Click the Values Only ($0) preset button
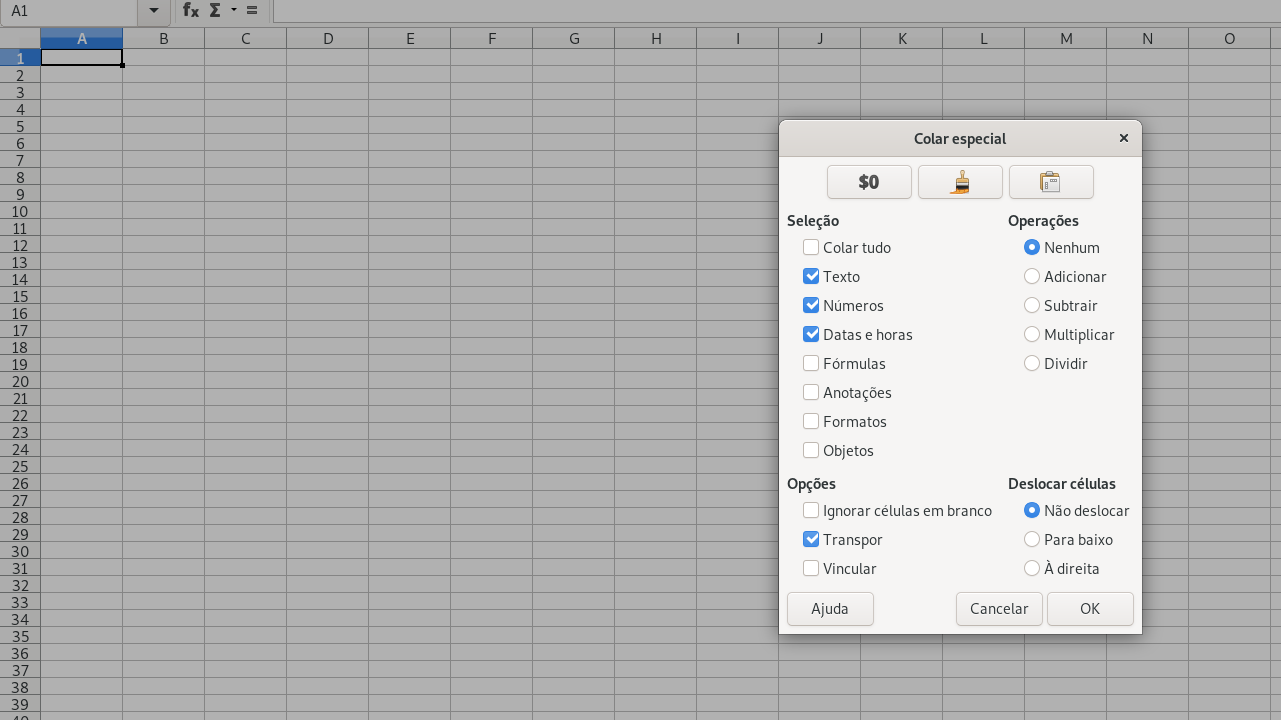The image size is (1281, 720). tap(869, 182)
